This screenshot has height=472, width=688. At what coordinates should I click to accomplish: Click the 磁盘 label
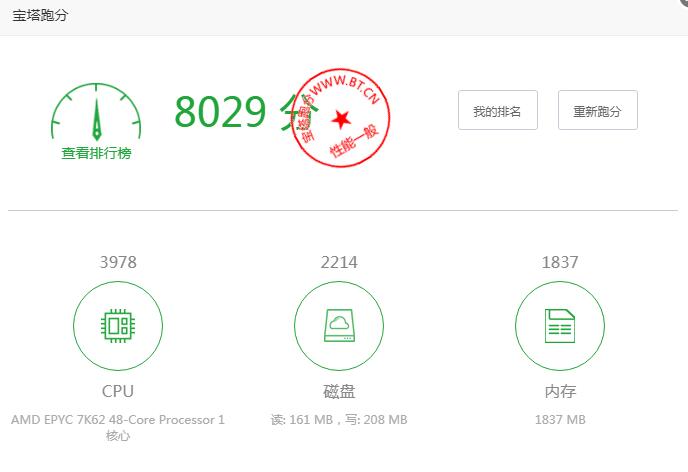339,391
